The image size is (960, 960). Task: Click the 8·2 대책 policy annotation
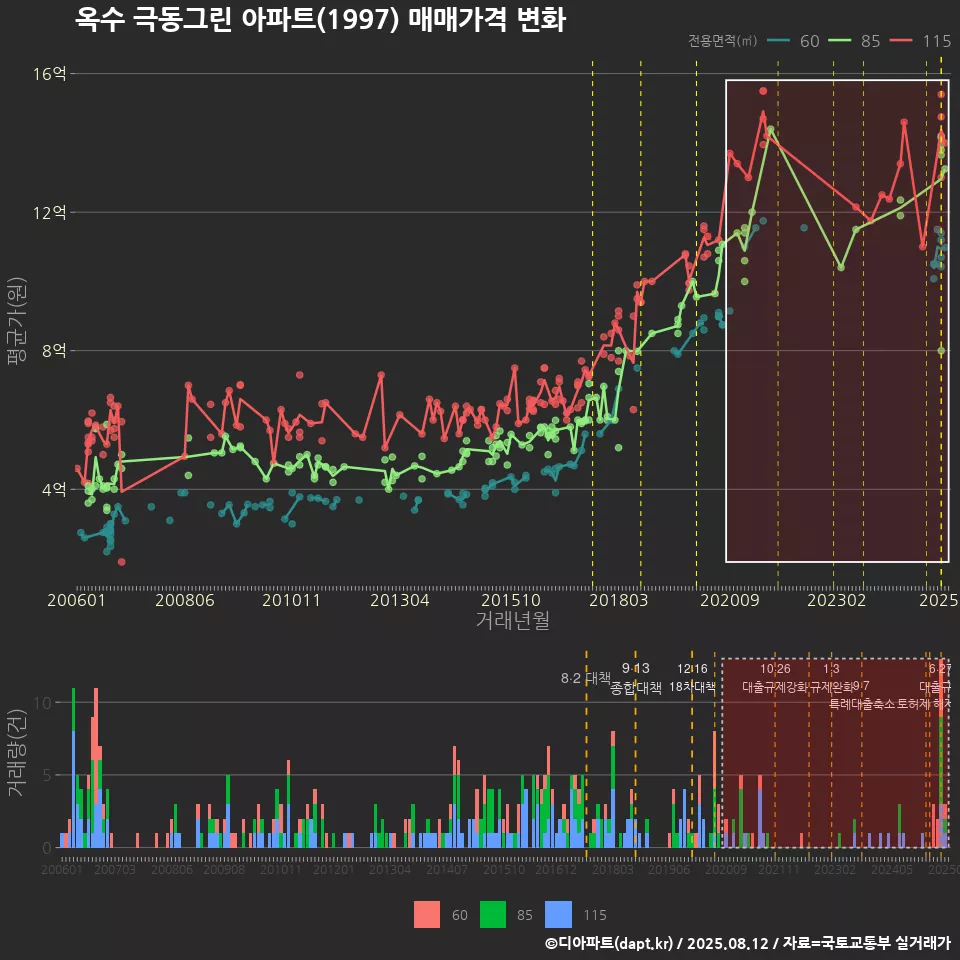pyautogui.click(x=586, y=678)
